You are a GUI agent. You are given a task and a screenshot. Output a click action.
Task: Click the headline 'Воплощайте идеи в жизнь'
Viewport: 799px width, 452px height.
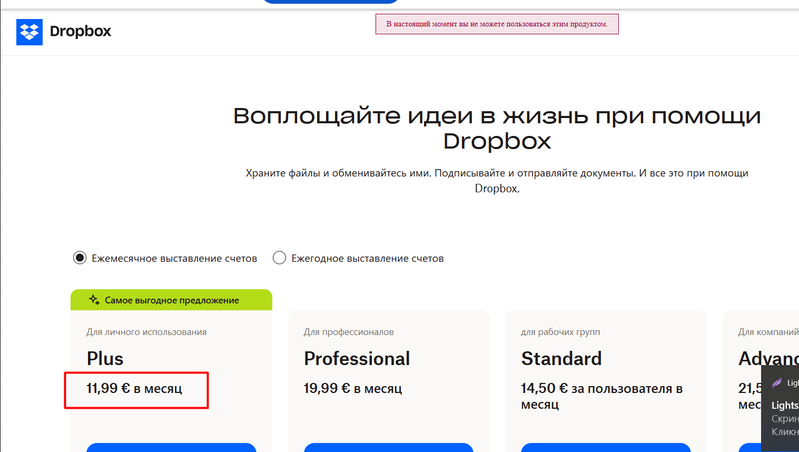tap(497, 128)
